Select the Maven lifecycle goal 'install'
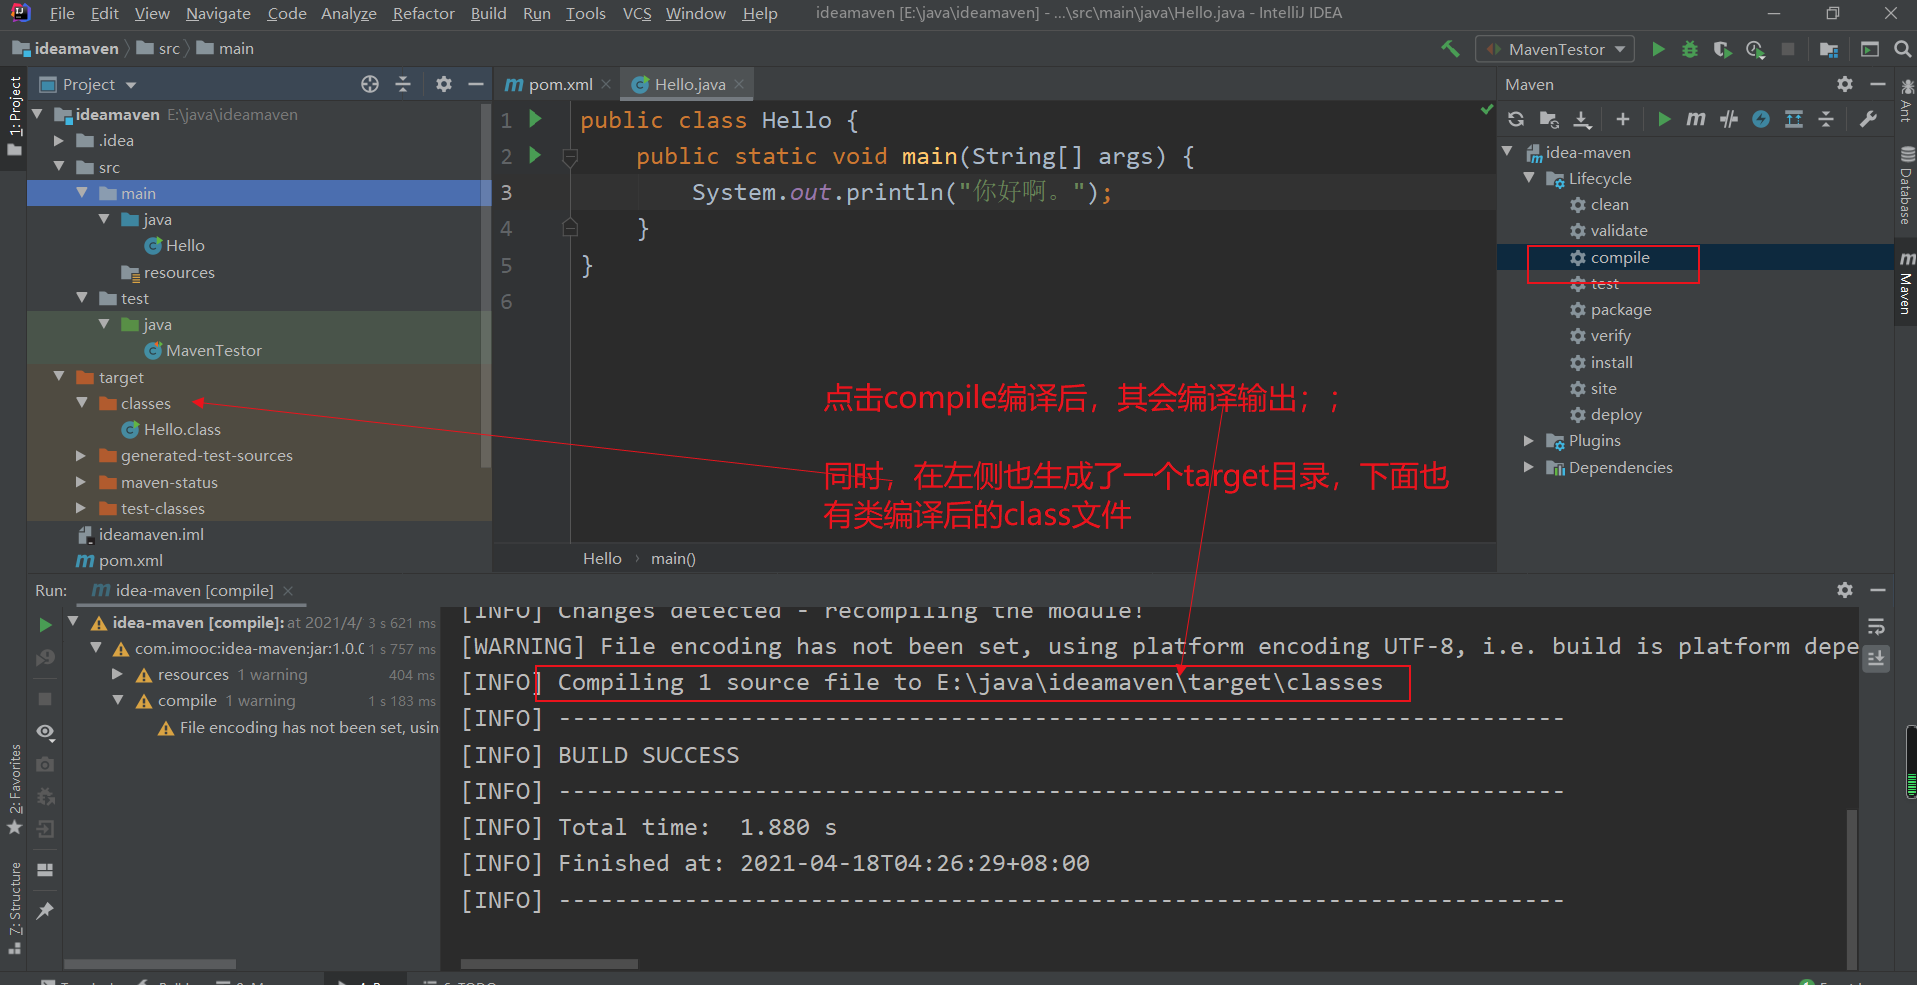1917x985 pixels. [x=1611, y=362]
